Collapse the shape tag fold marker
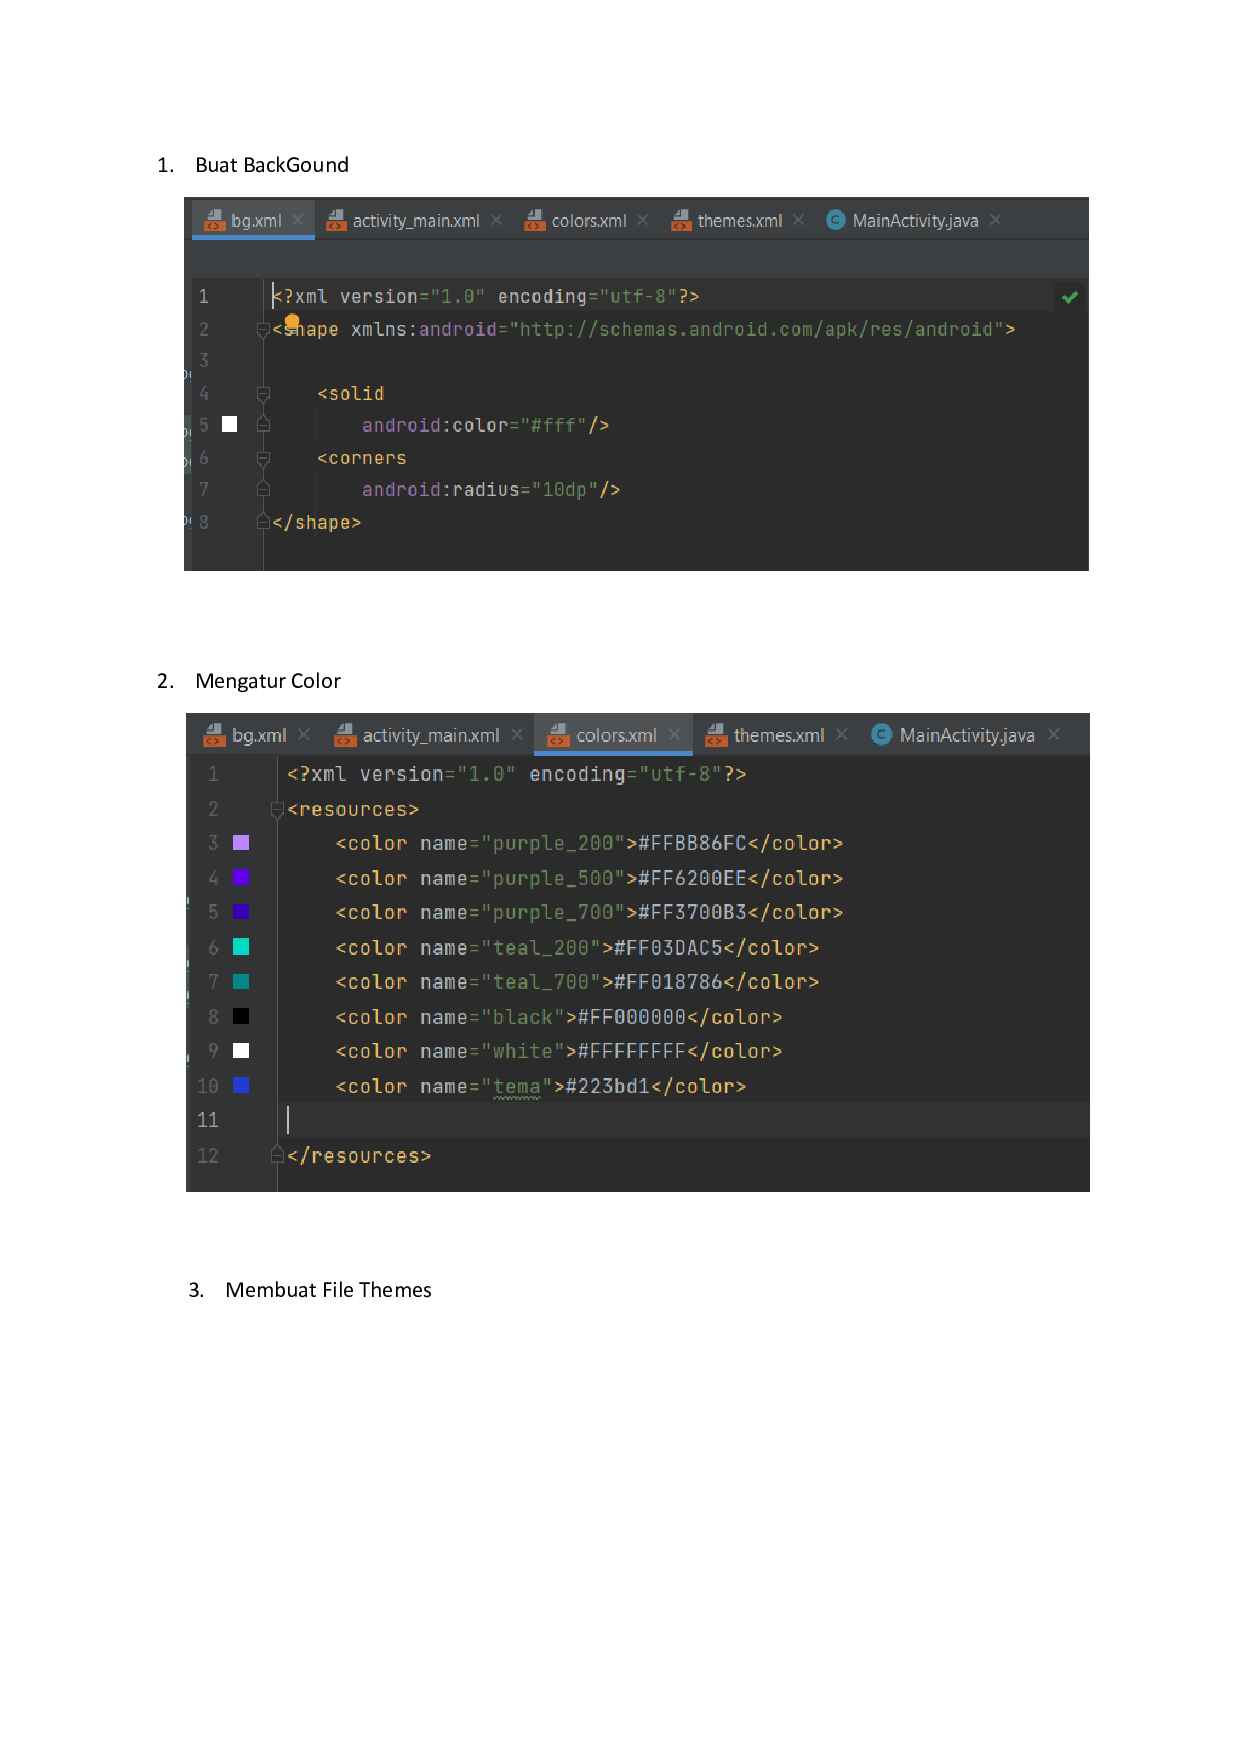The image size is (1240, 1754). (263, 329)
